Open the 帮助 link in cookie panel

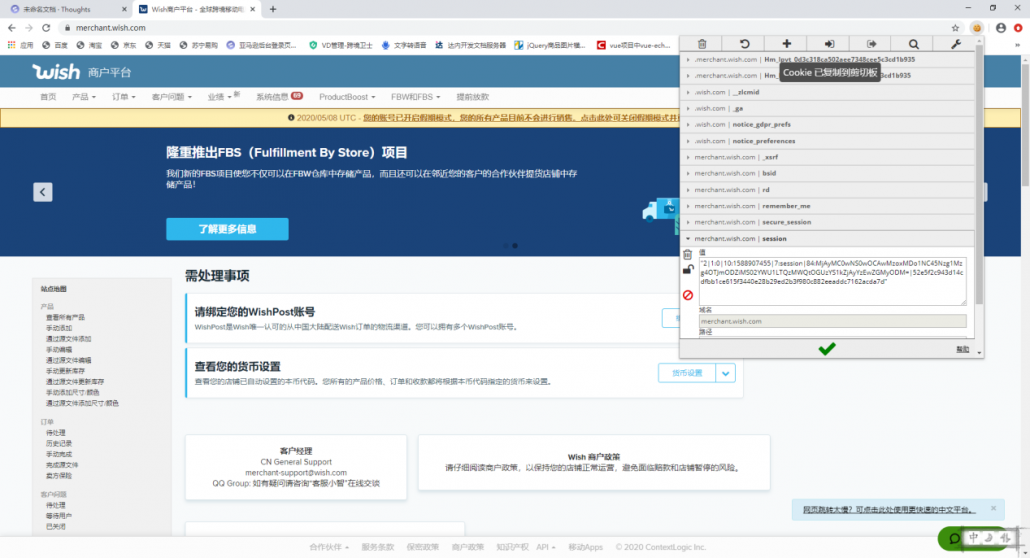(x=962, y=349)
